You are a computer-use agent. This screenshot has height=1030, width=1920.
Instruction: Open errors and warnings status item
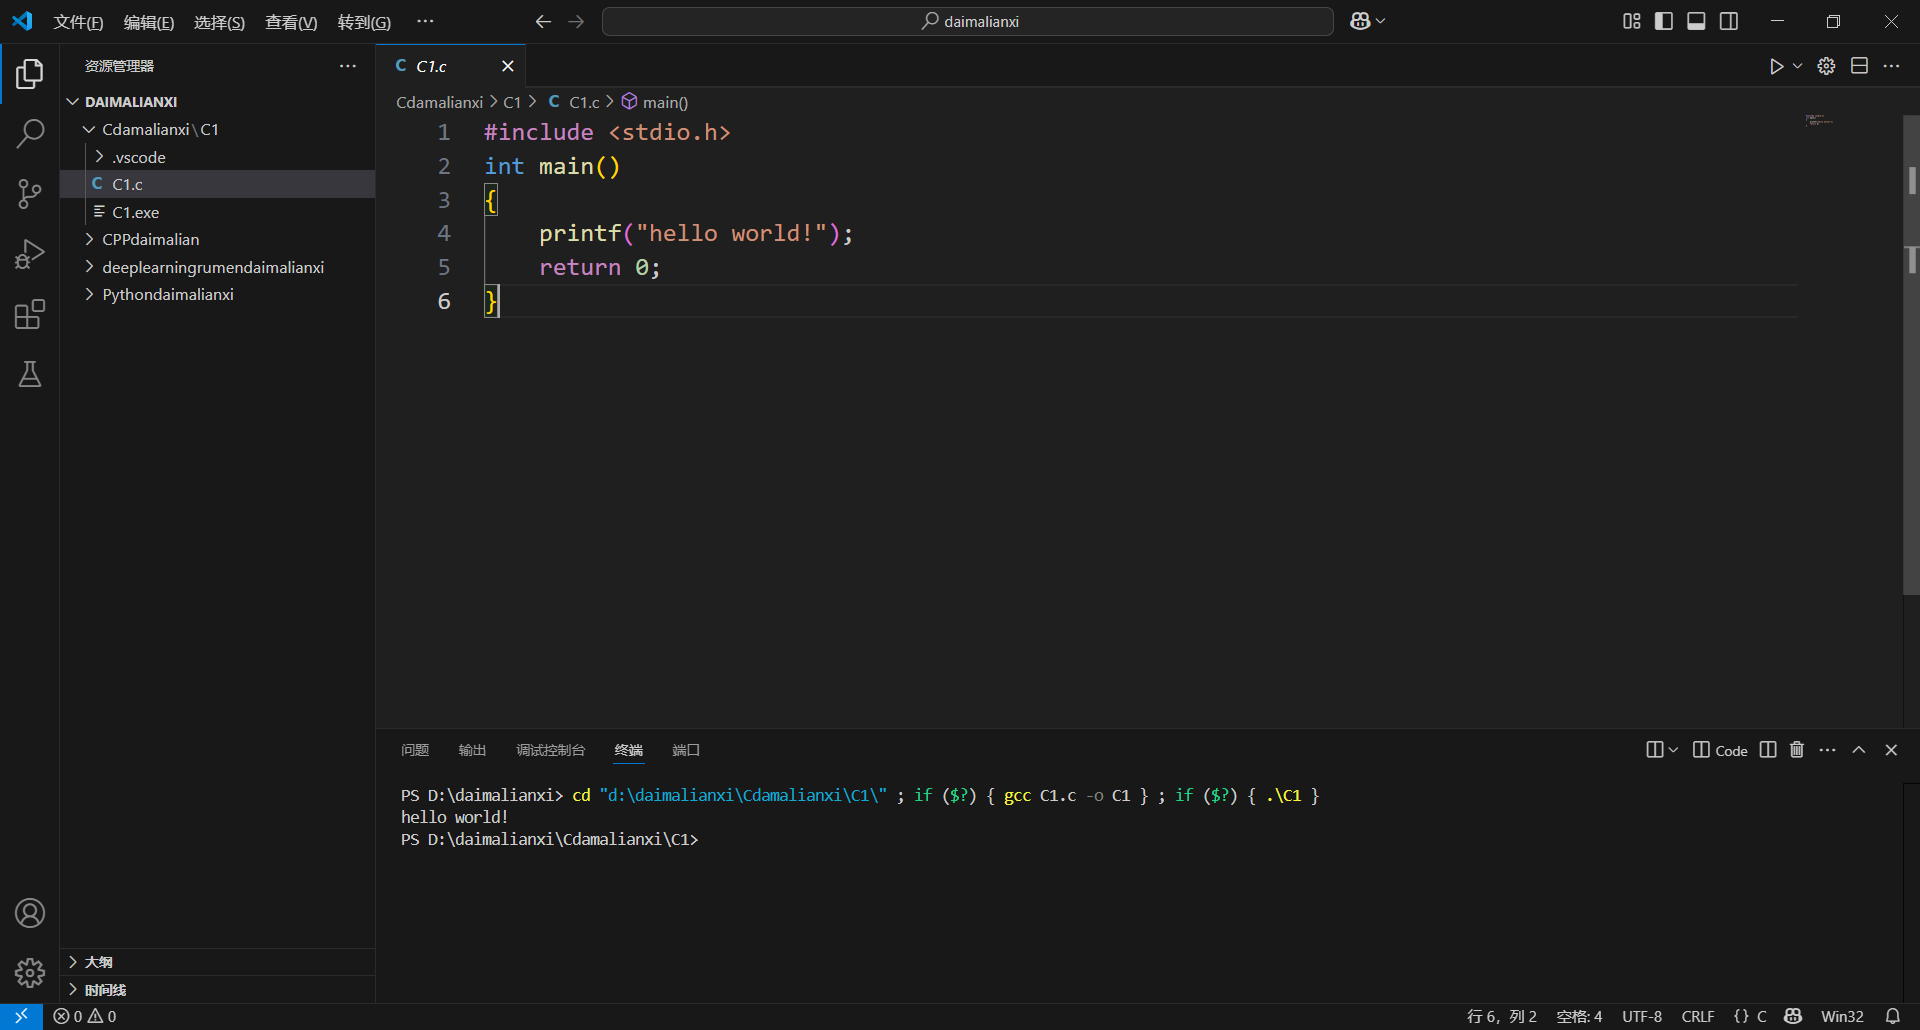85,1016
